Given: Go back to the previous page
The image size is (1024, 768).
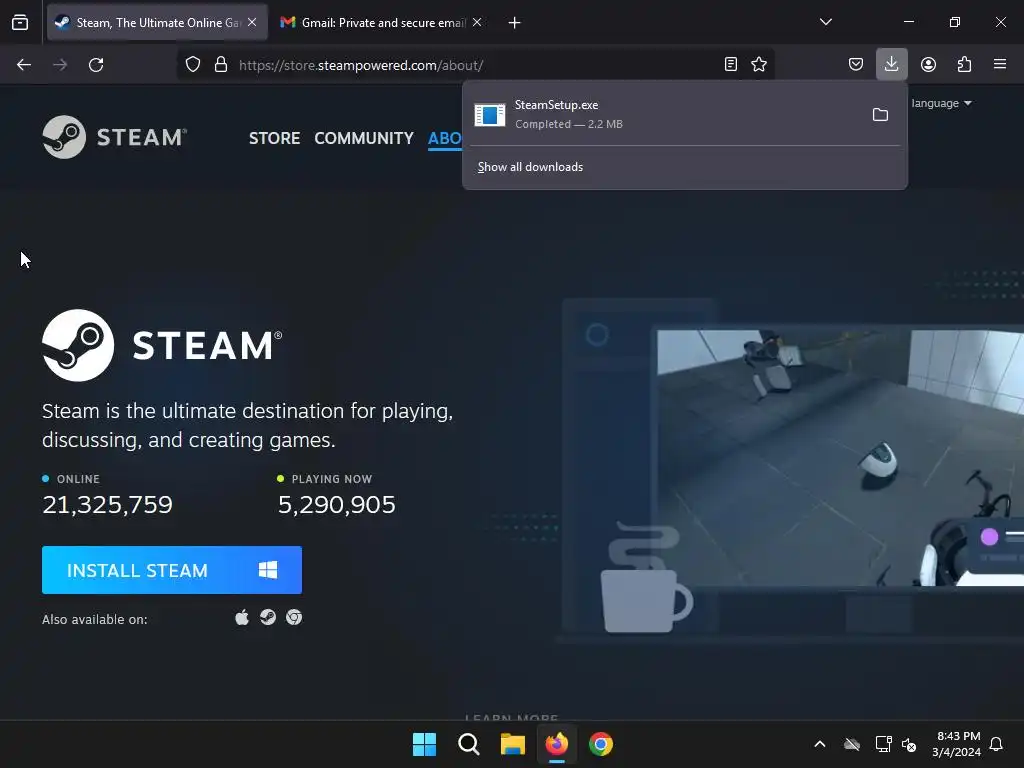Looking at the screenshot, I should coord(24,65).
